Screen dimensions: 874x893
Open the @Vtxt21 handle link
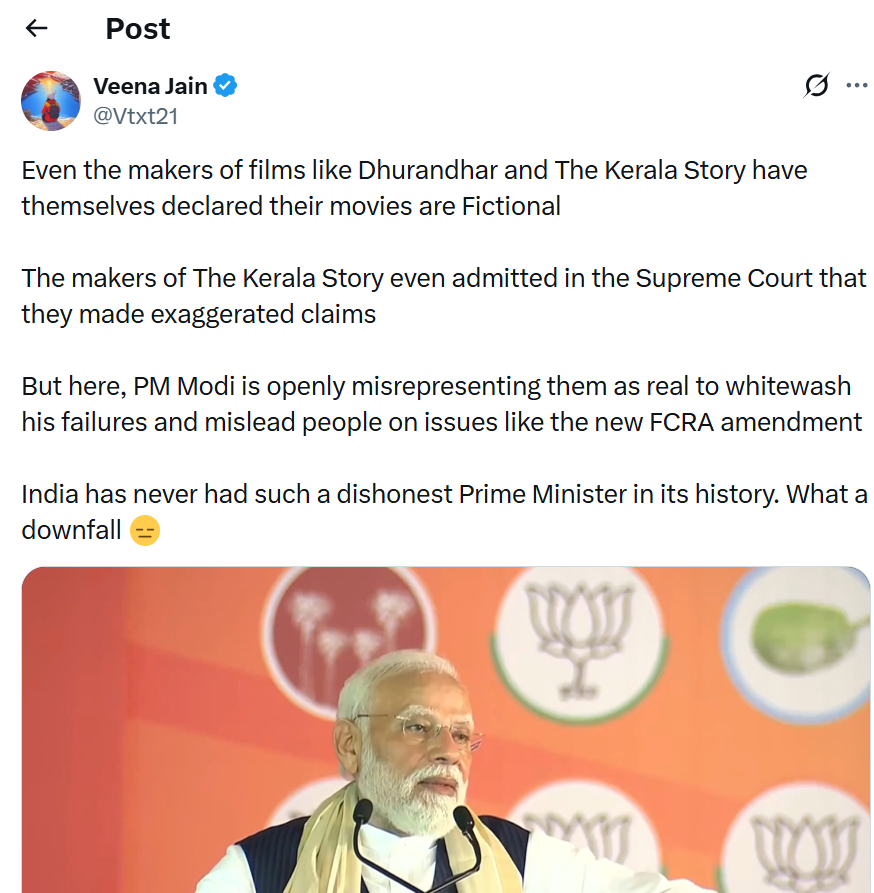click(x=135, y=115)
